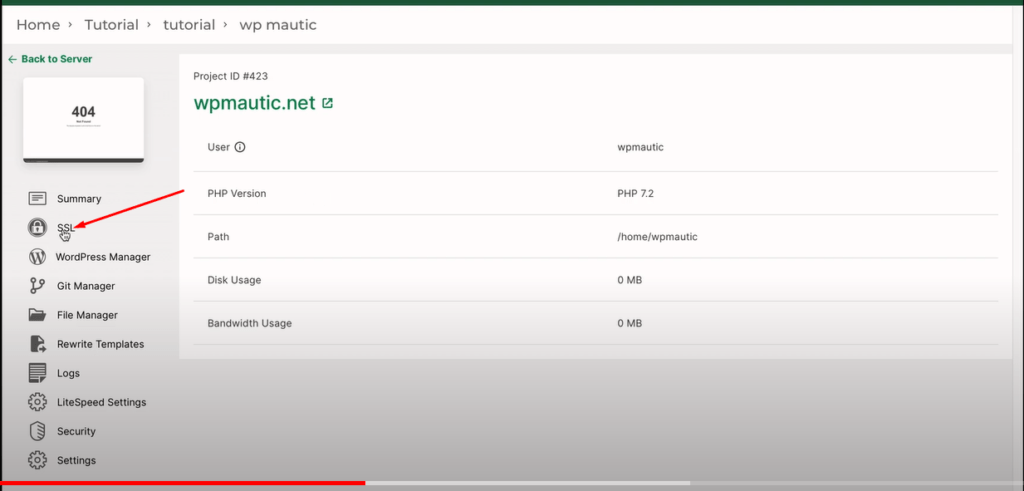Open the Security menu label

coord(76,432)
